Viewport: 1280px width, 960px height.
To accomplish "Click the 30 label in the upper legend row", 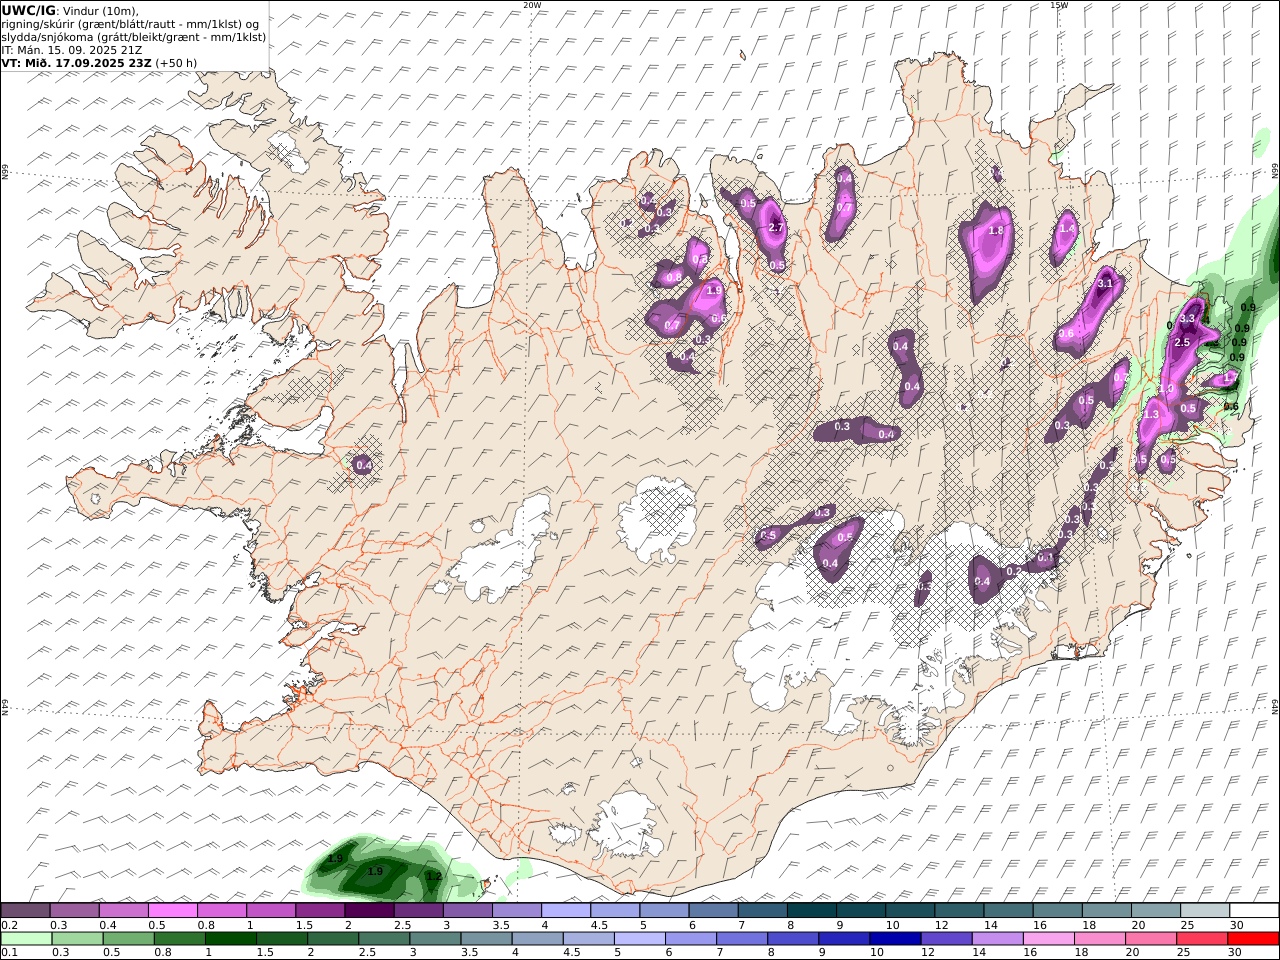I will [x=1235, y=925].
